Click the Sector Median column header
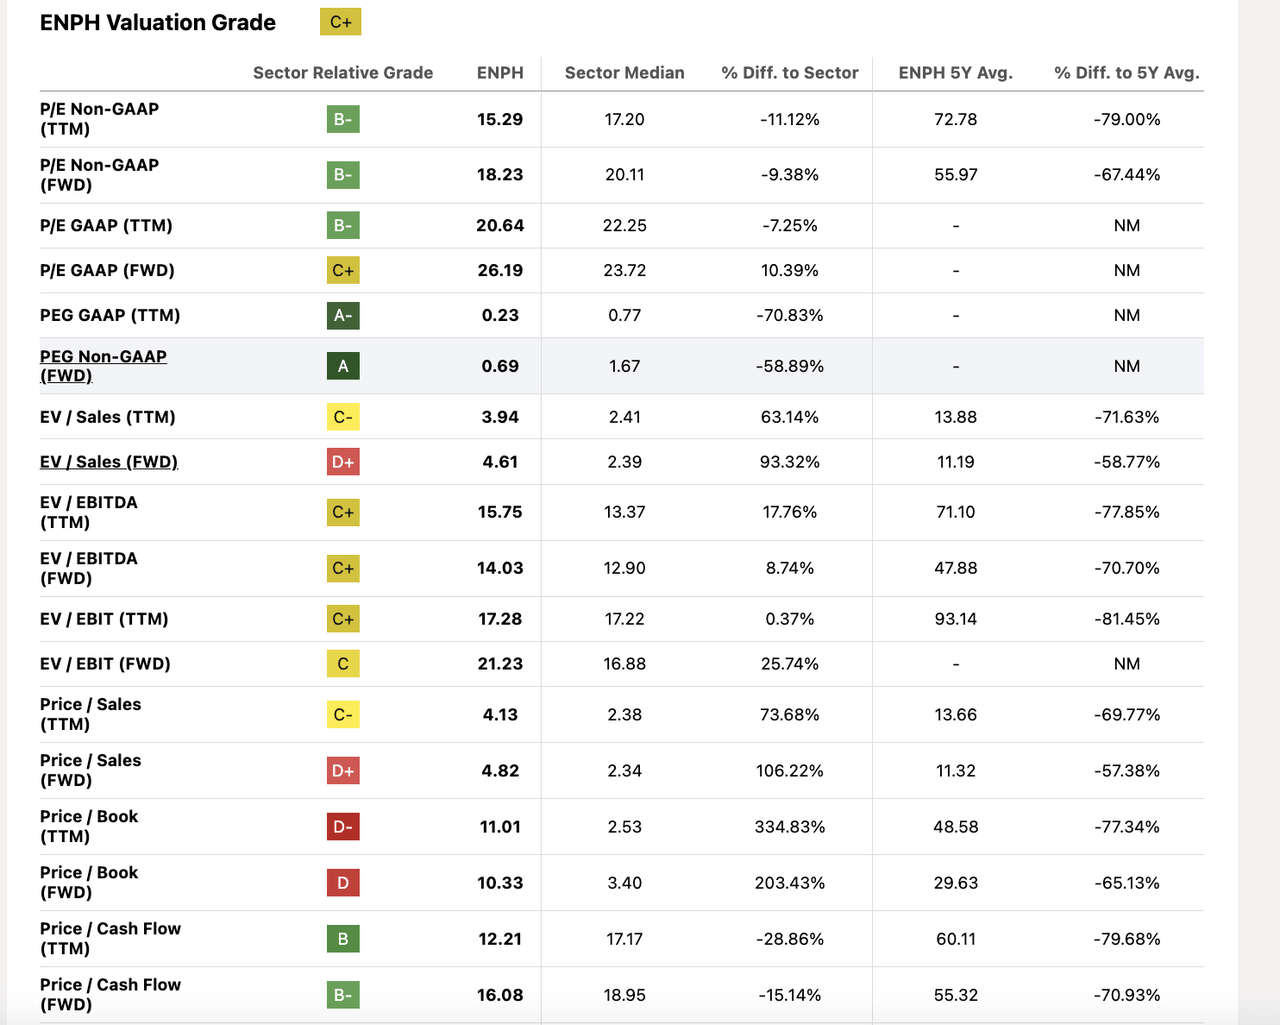The width and height of the screenshot is (1280, 1025). click(625, 73)
